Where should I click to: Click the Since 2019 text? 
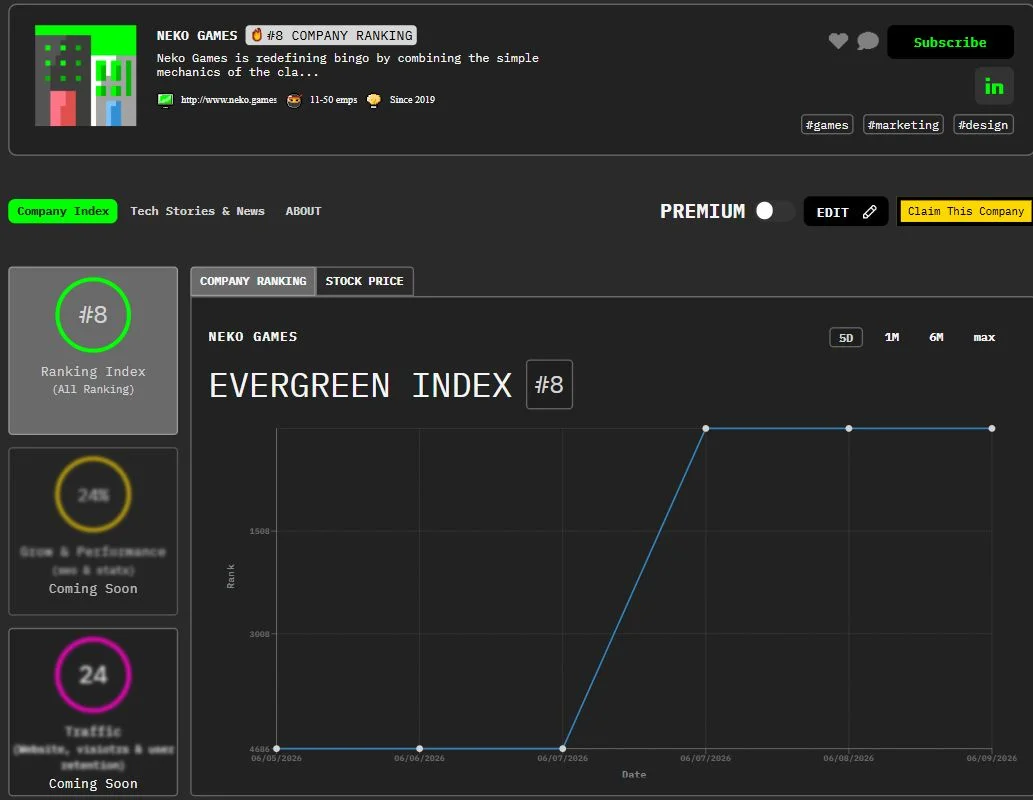point(412,100)
